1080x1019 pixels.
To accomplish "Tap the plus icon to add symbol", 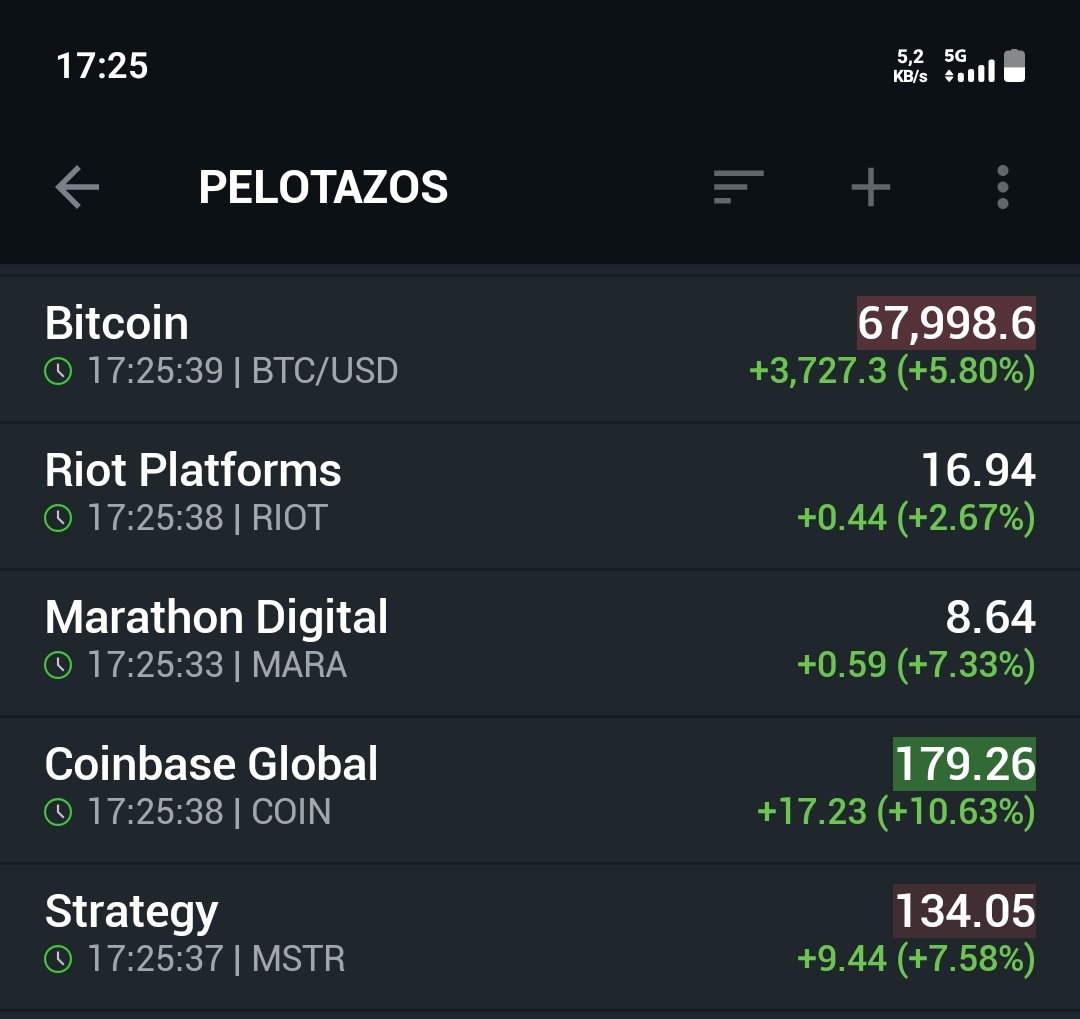I will click(870, 187).
